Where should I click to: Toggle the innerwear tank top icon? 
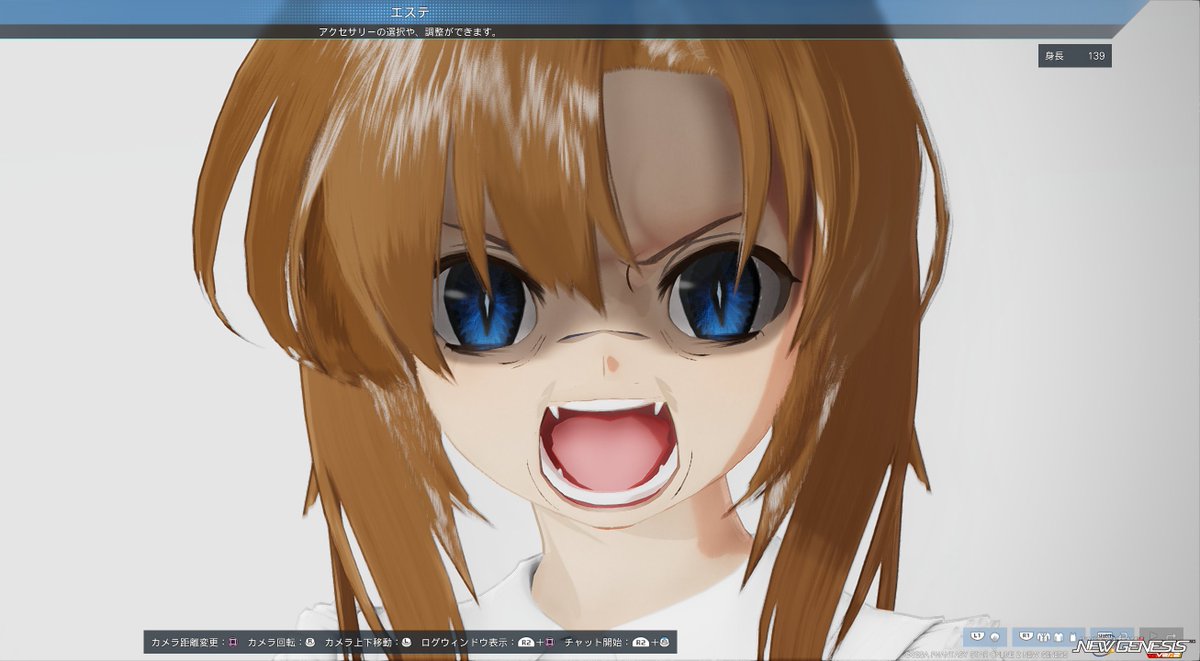1073,637
